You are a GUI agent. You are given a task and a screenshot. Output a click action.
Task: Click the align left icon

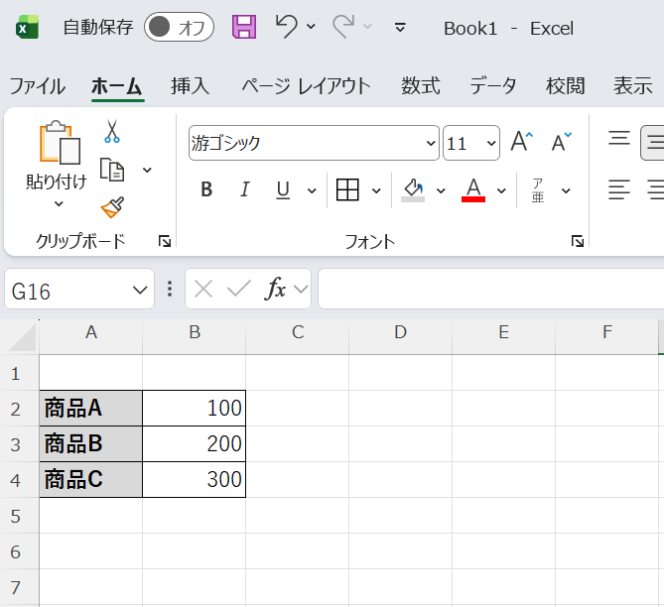[x=619, y=189]
